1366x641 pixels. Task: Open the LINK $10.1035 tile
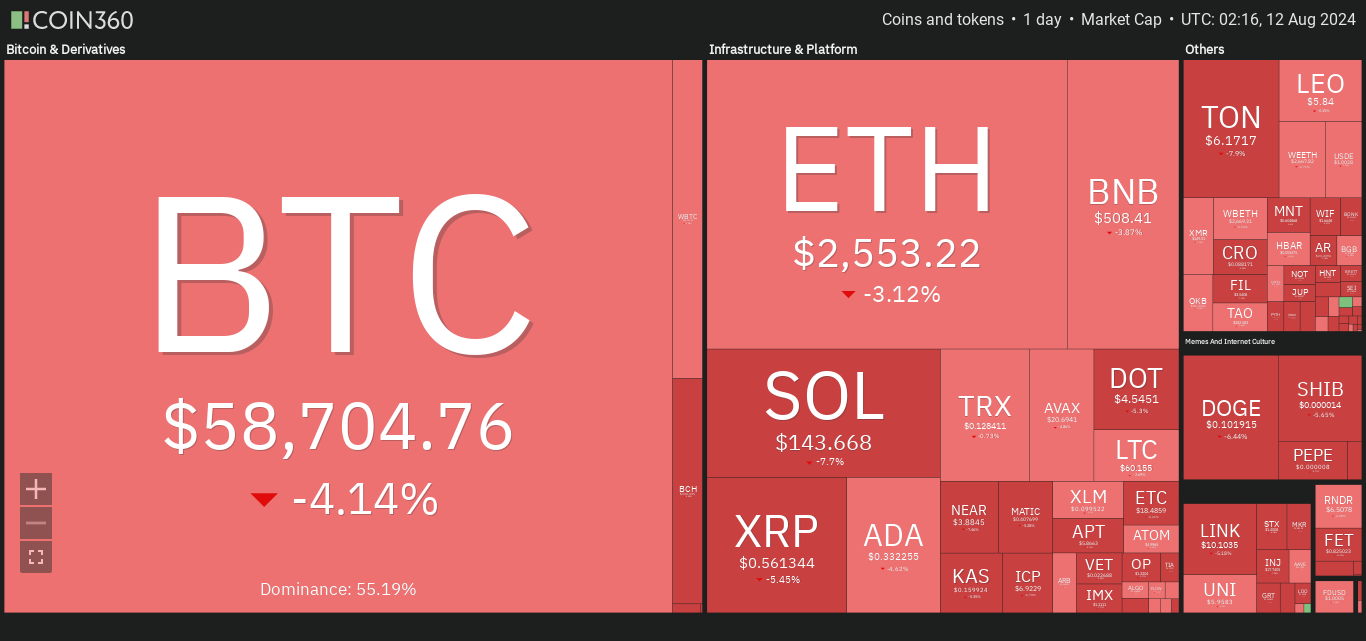coord(1219,538)
